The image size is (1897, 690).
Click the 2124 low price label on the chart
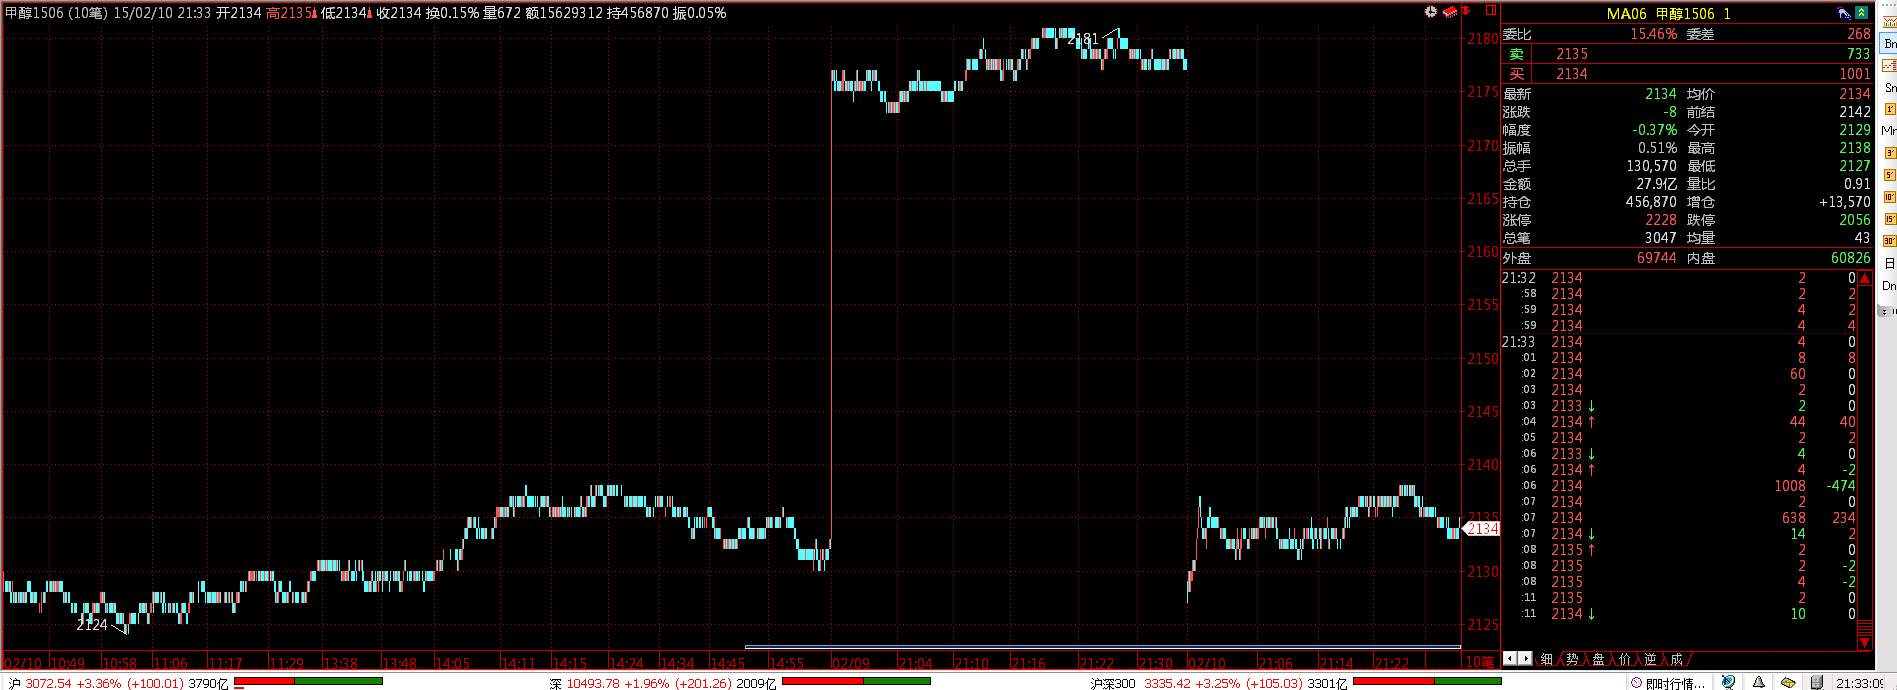click(92, 624)
